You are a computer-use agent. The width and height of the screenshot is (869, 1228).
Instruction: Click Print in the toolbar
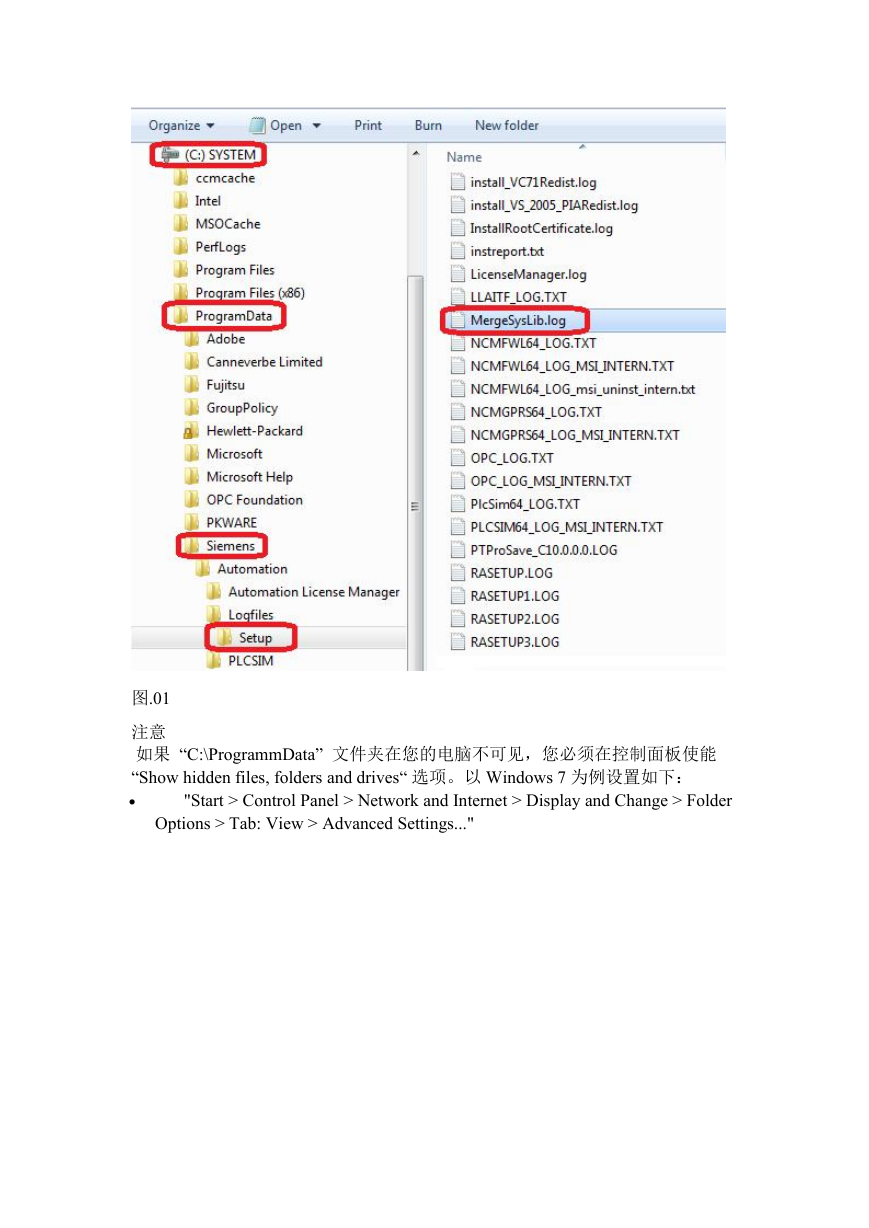tap(368, 125)
